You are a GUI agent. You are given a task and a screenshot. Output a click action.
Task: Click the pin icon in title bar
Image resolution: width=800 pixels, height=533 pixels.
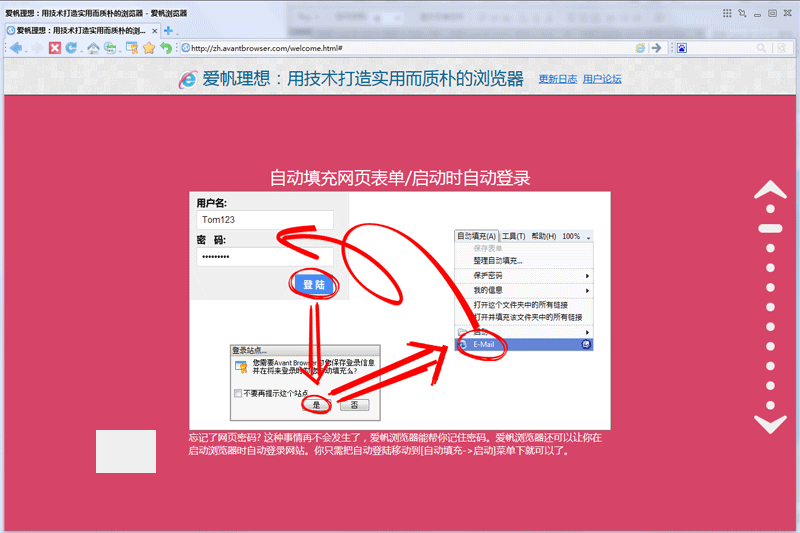(x=742, y=13)
